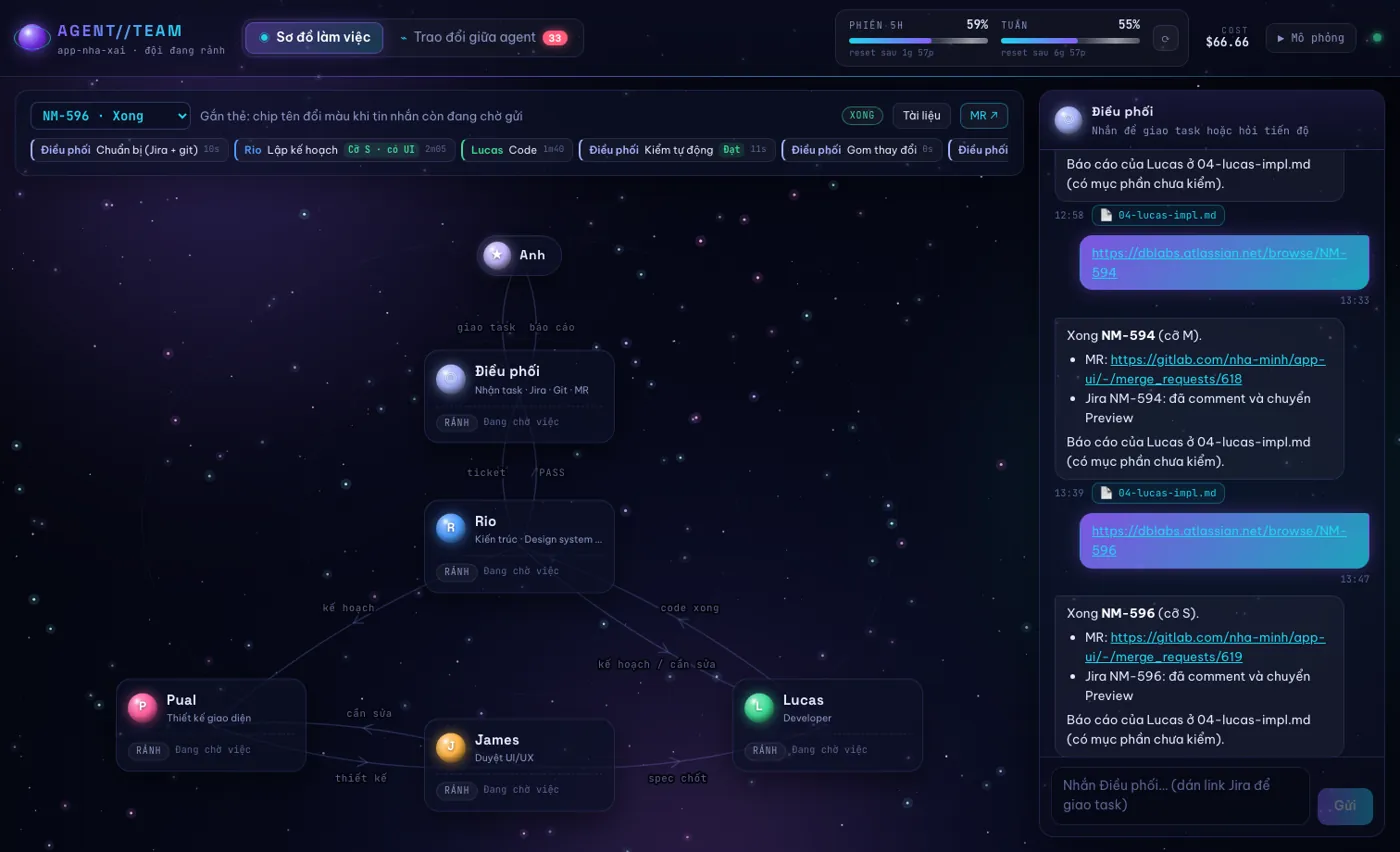
Task: Click the refresh usage icon button
Action: (1166, 38)
